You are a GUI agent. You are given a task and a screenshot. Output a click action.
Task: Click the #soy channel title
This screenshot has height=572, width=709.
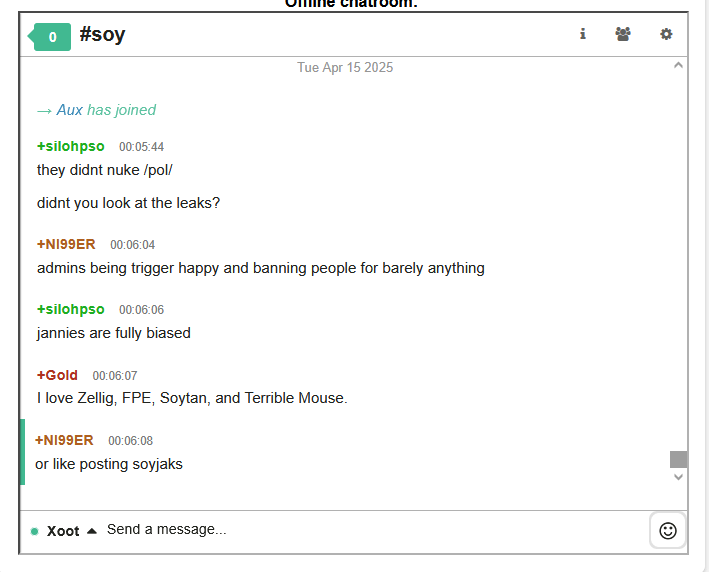pos(102,34)
